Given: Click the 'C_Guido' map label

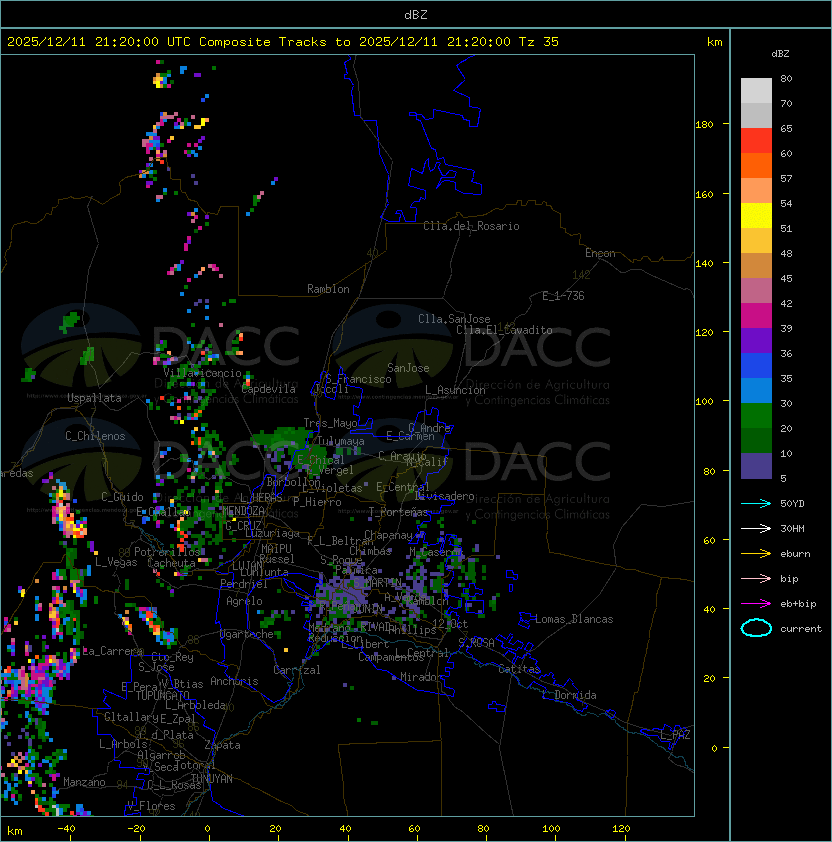Looking at the screenshot, I should [122, 497].
